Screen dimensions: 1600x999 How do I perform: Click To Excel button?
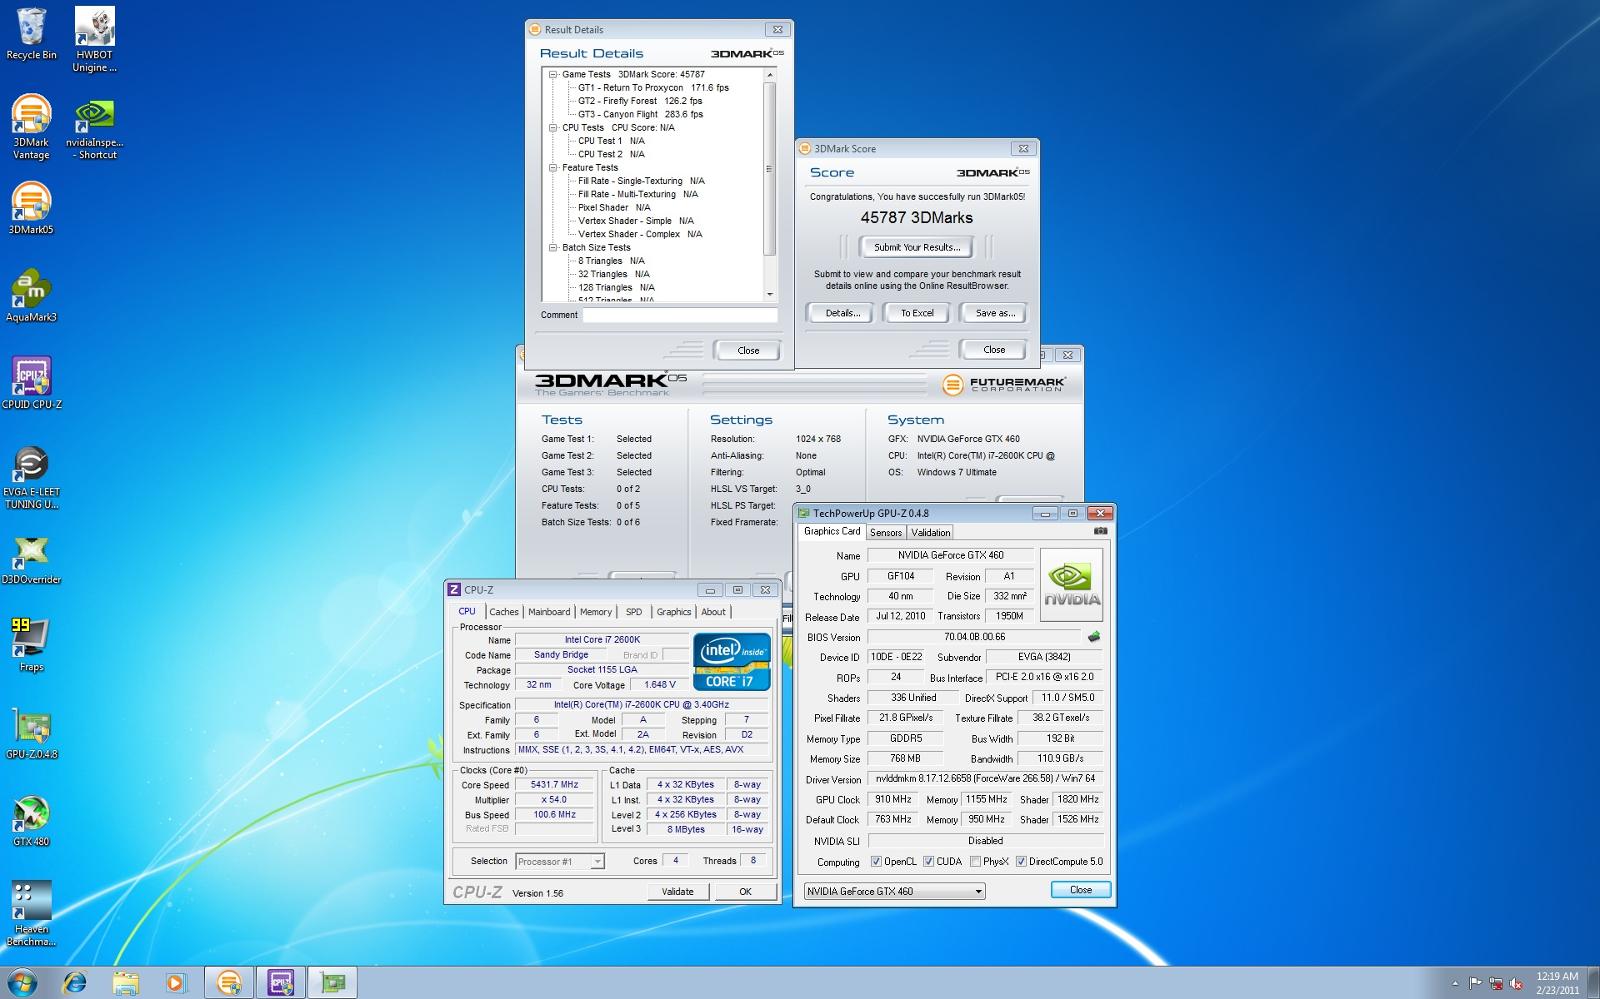coord(917,313)
